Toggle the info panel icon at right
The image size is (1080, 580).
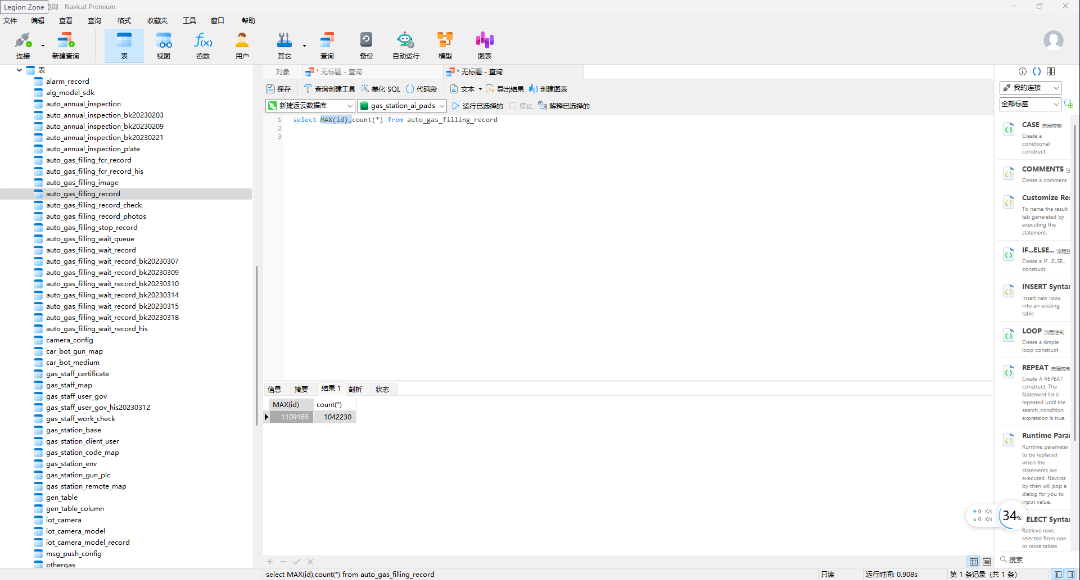point(1022,71)
